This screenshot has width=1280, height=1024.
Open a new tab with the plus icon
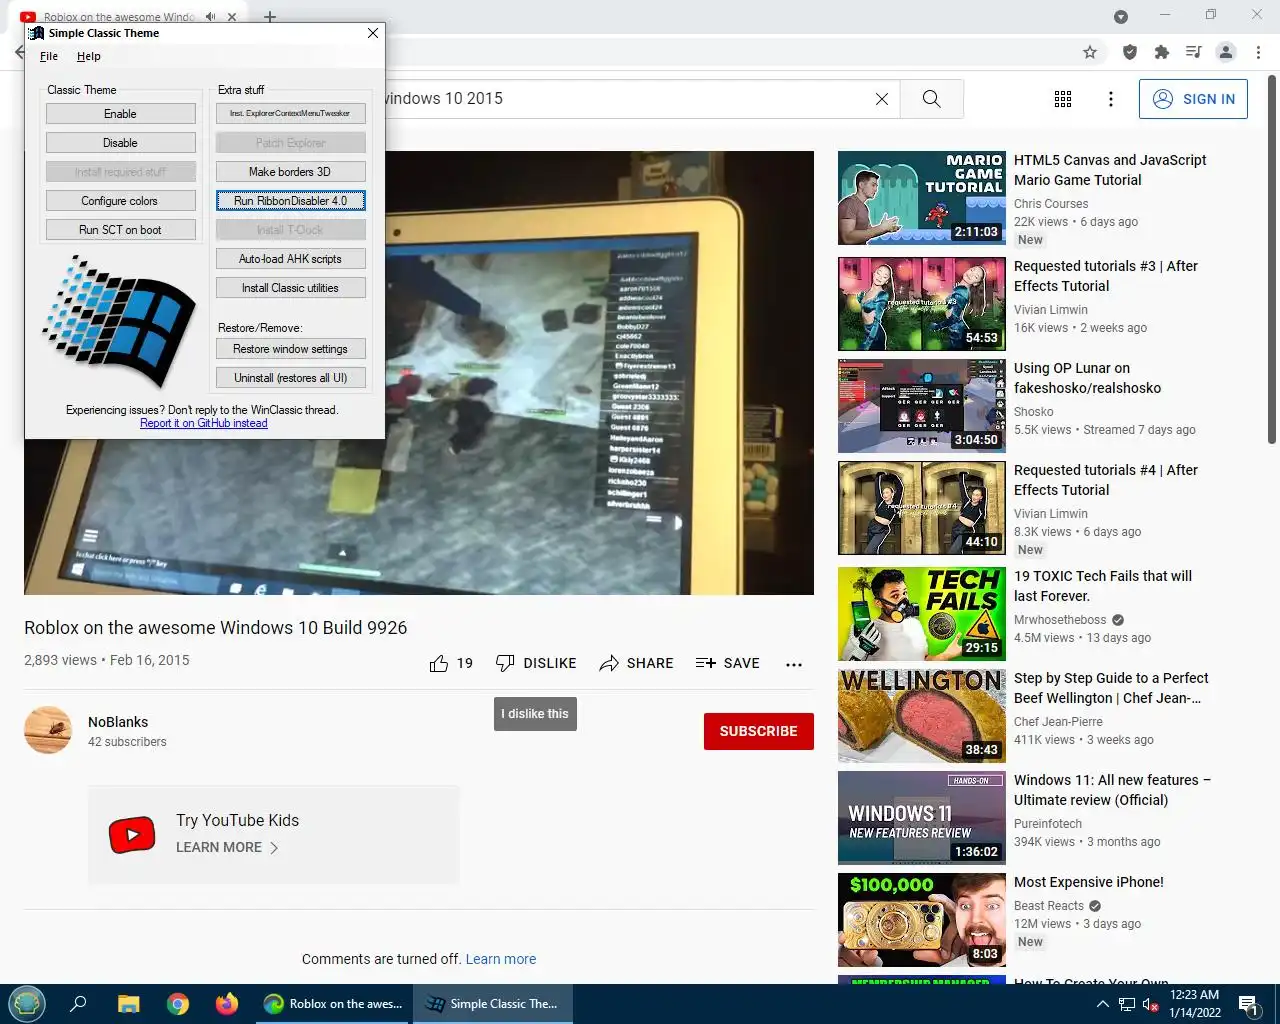click(270, 17)
